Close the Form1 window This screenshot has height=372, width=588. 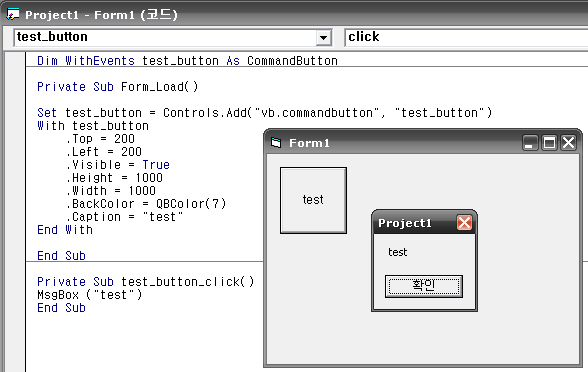(568, 143)
